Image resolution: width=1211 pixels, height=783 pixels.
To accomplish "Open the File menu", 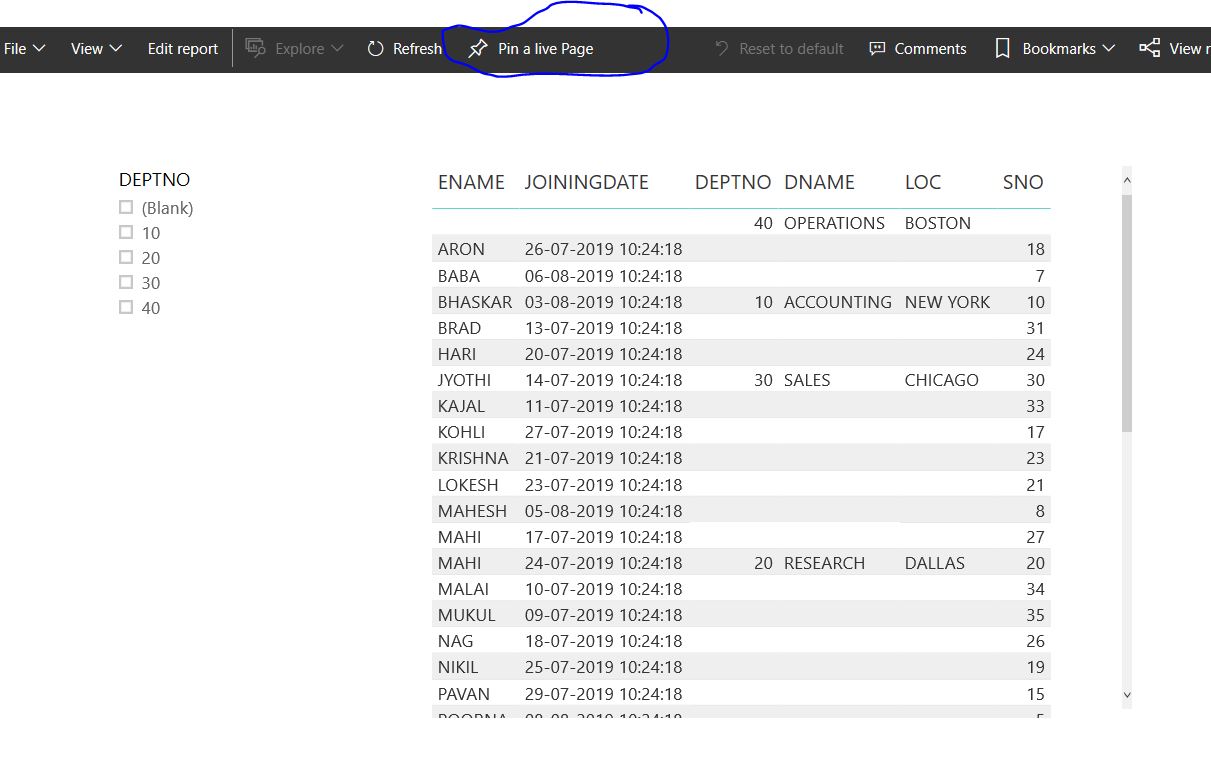I will 15,48.
